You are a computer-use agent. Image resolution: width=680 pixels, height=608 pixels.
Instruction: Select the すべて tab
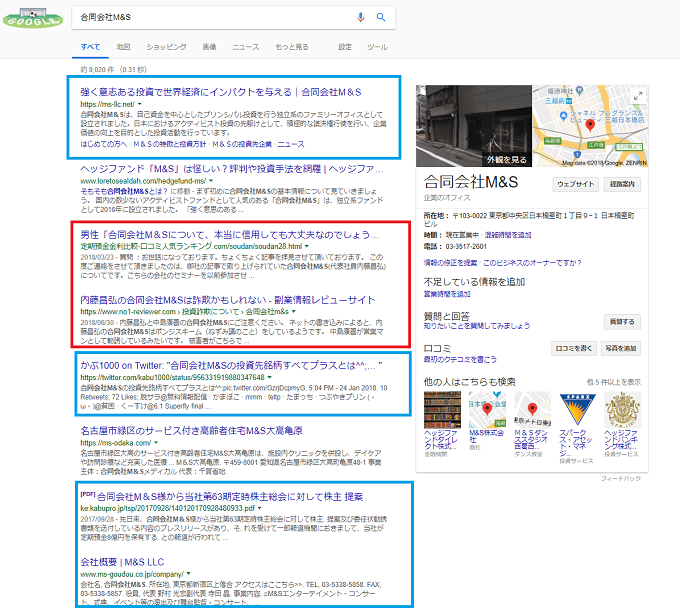[90, 47]
